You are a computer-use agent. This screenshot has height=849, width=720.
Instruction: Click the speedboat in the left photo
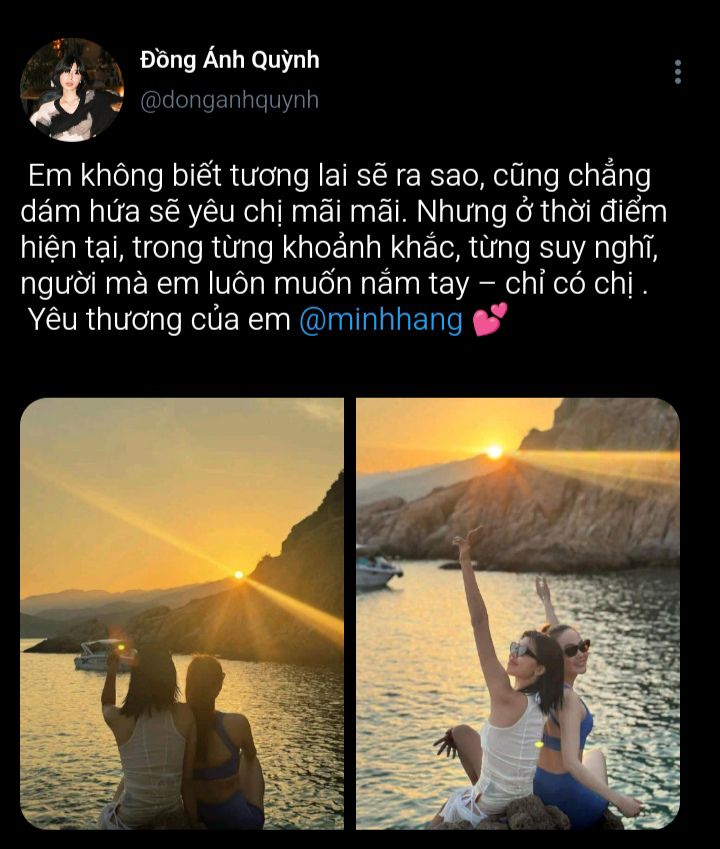(x=104, y=655)
